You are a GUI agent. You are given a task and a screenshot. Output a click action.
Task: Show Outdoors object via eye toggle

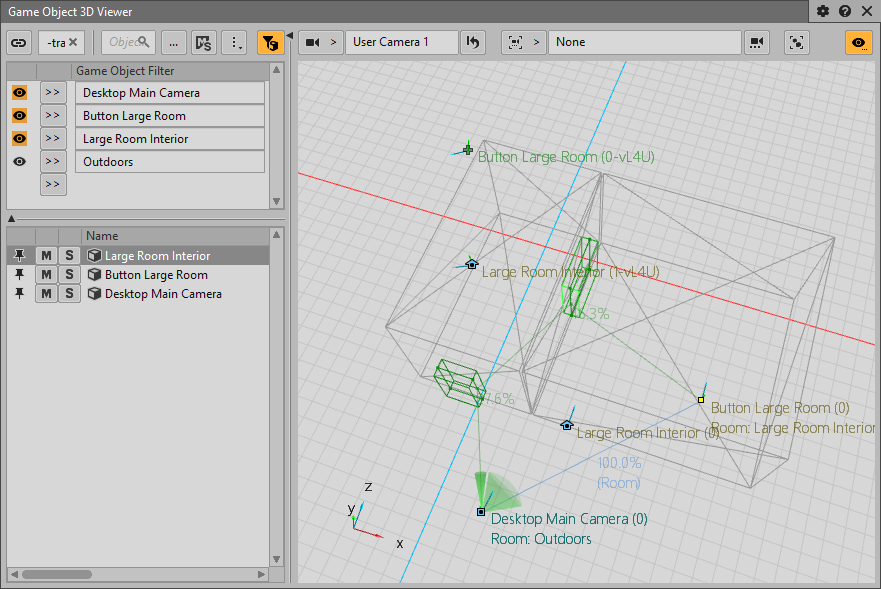(x=19, y=162)
